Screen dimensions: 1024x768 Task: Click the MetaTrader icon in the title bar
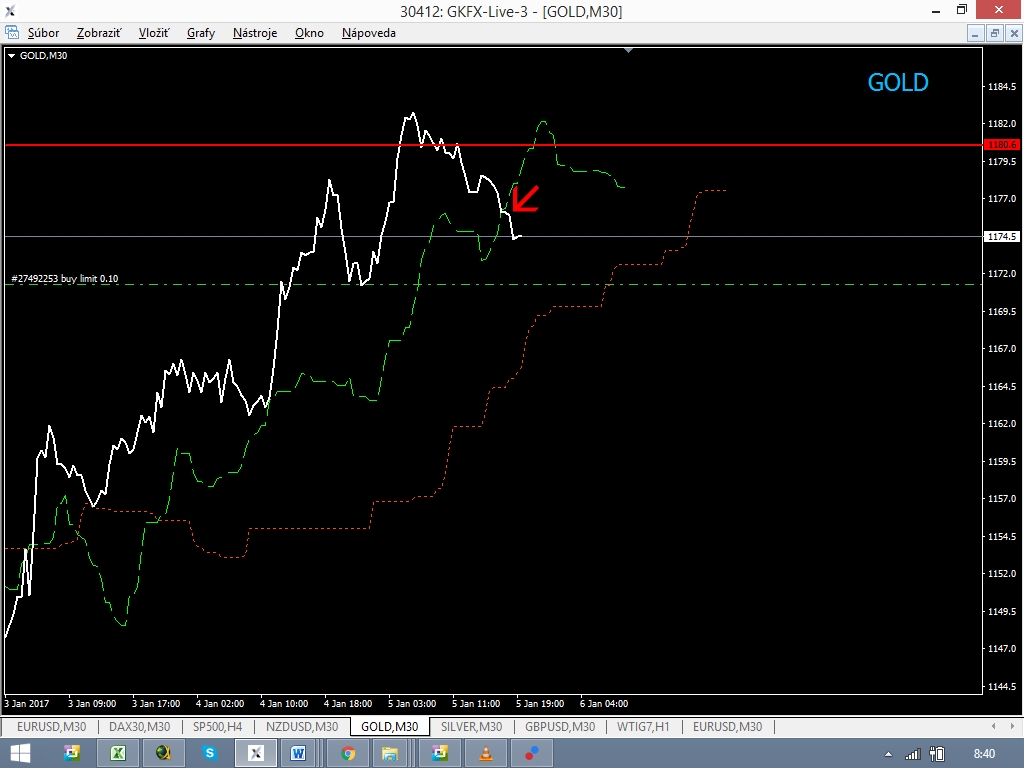pos(10,10)
